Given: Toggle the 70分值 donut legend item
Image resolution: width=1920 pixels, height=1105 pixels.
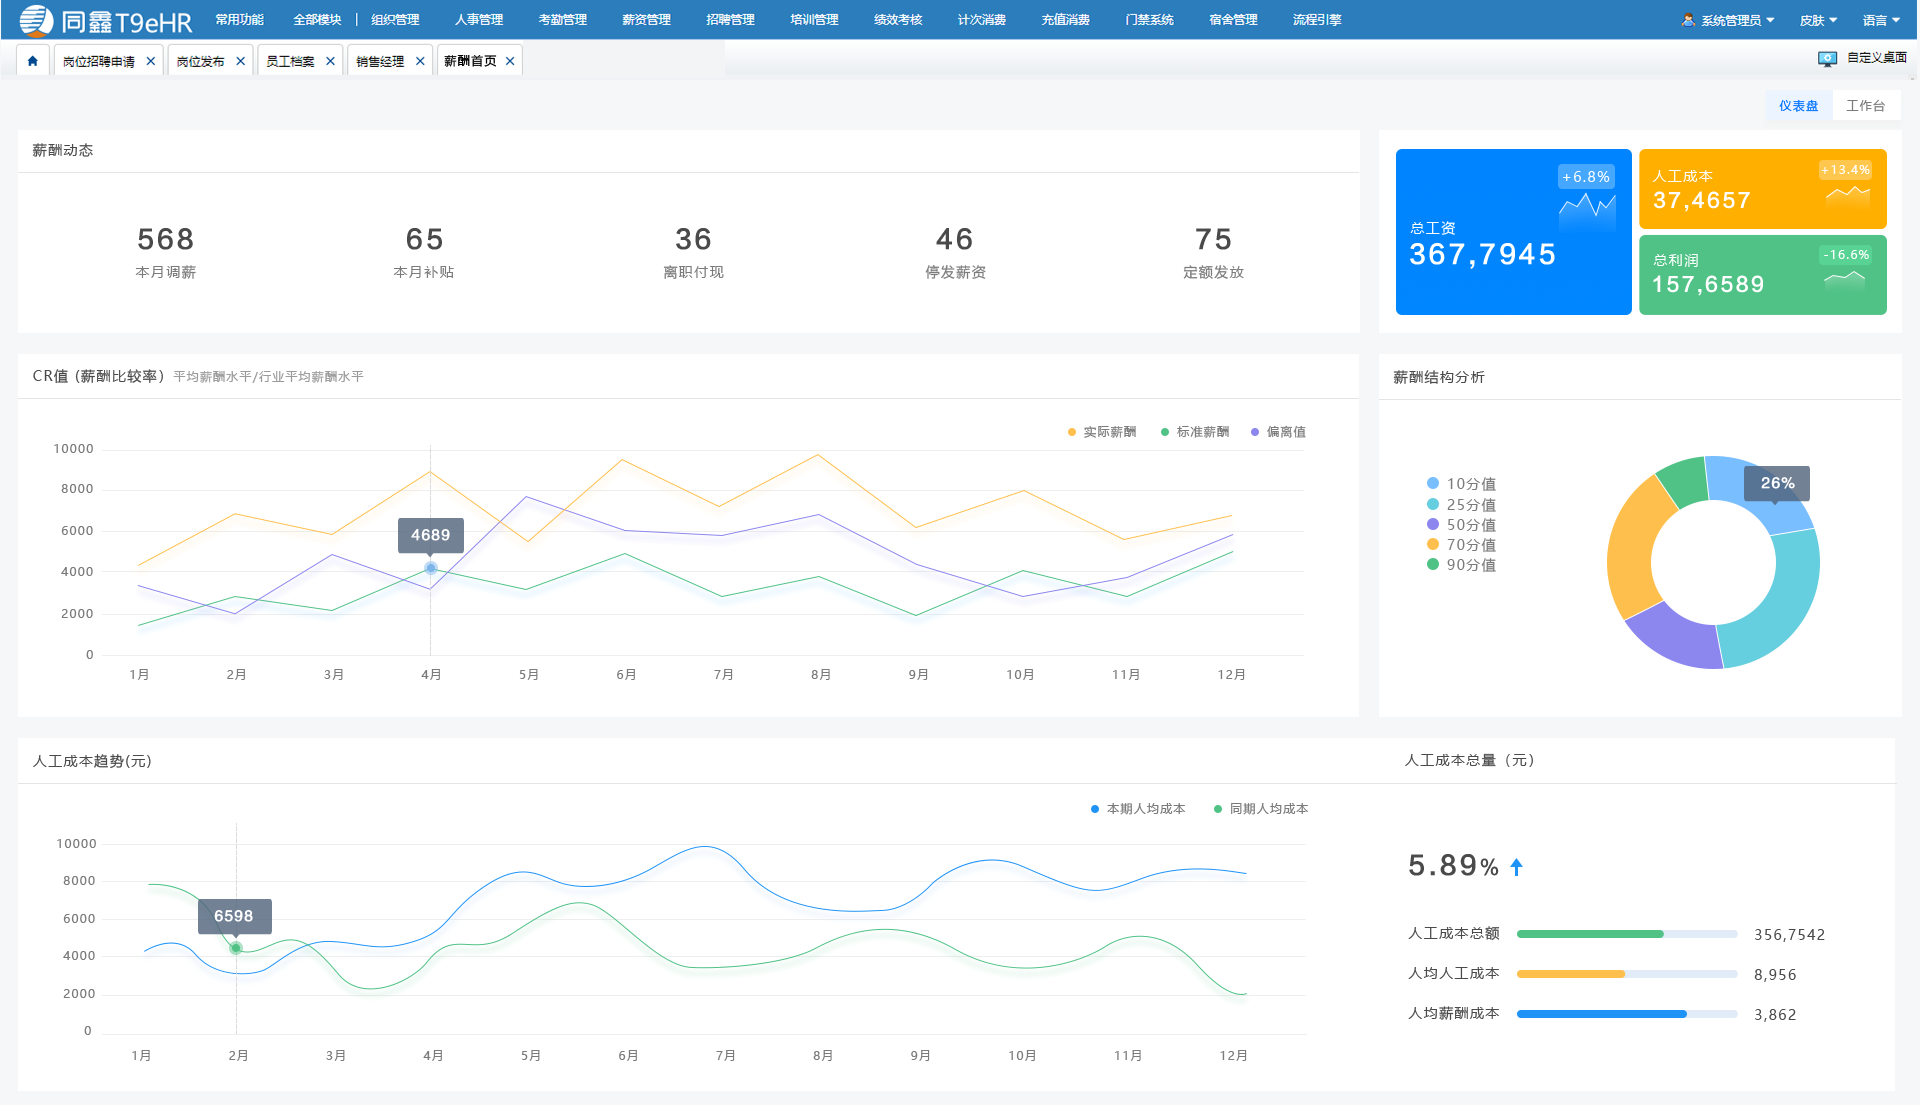Looking at the screenshot, I should pyautogui.click(x=1461, y=545).
